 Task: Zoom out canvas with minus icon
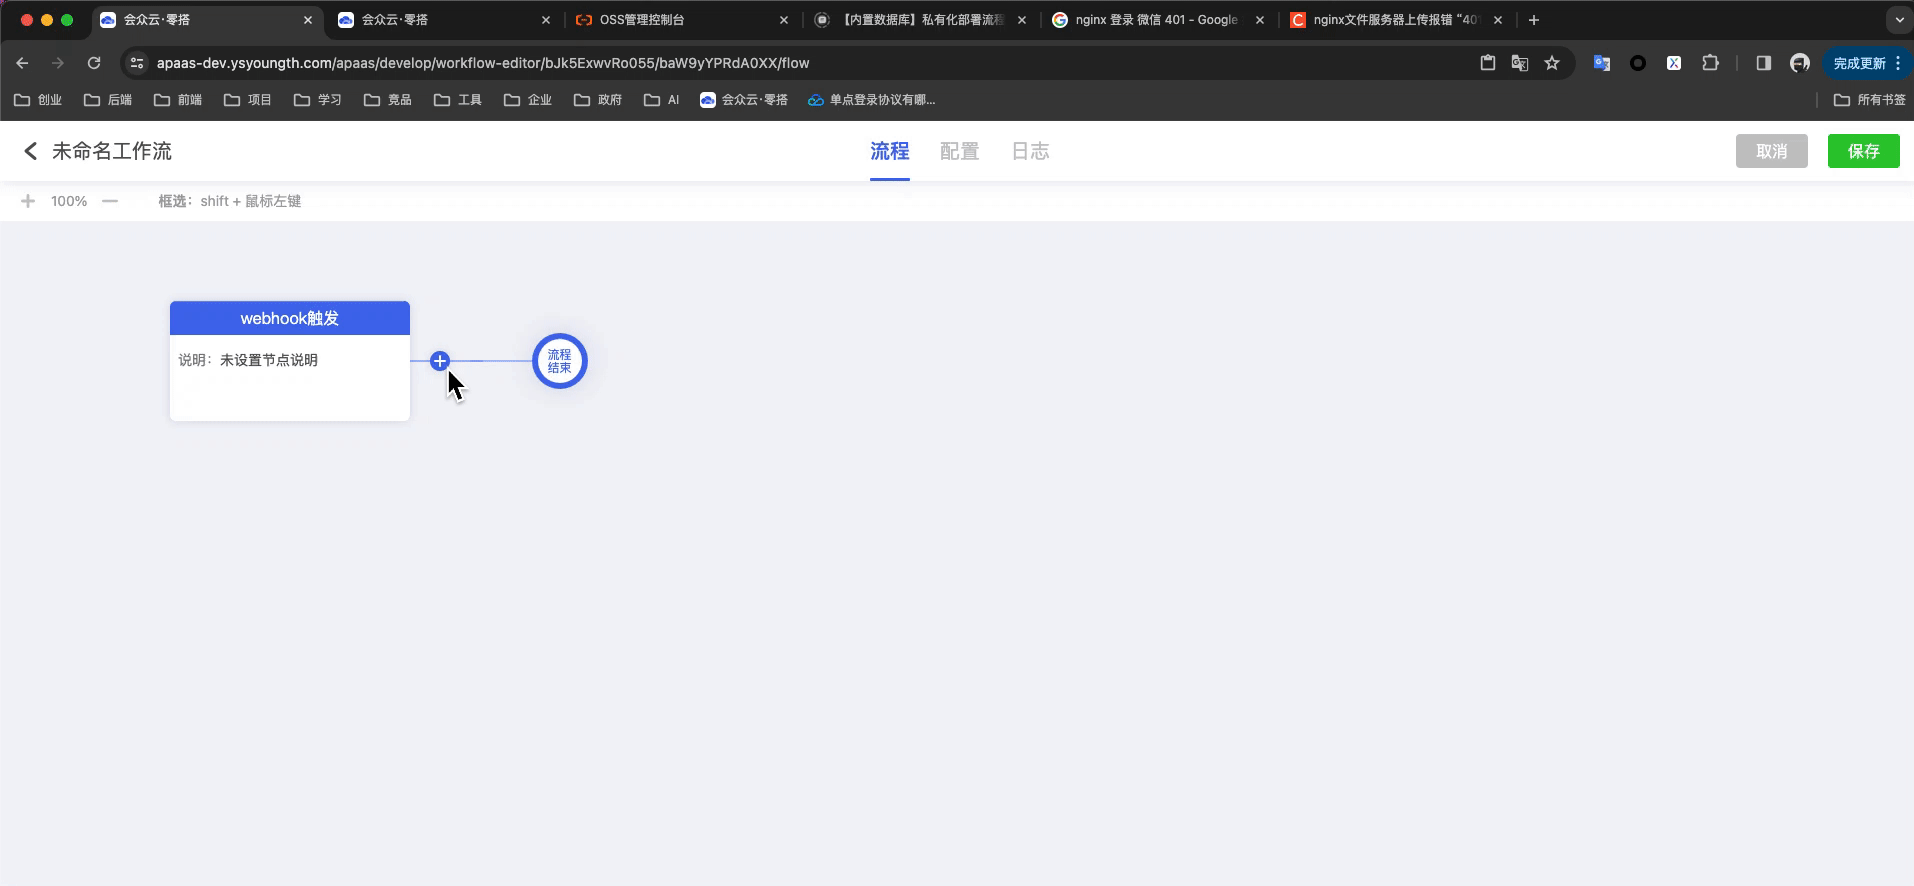(110, 201)
